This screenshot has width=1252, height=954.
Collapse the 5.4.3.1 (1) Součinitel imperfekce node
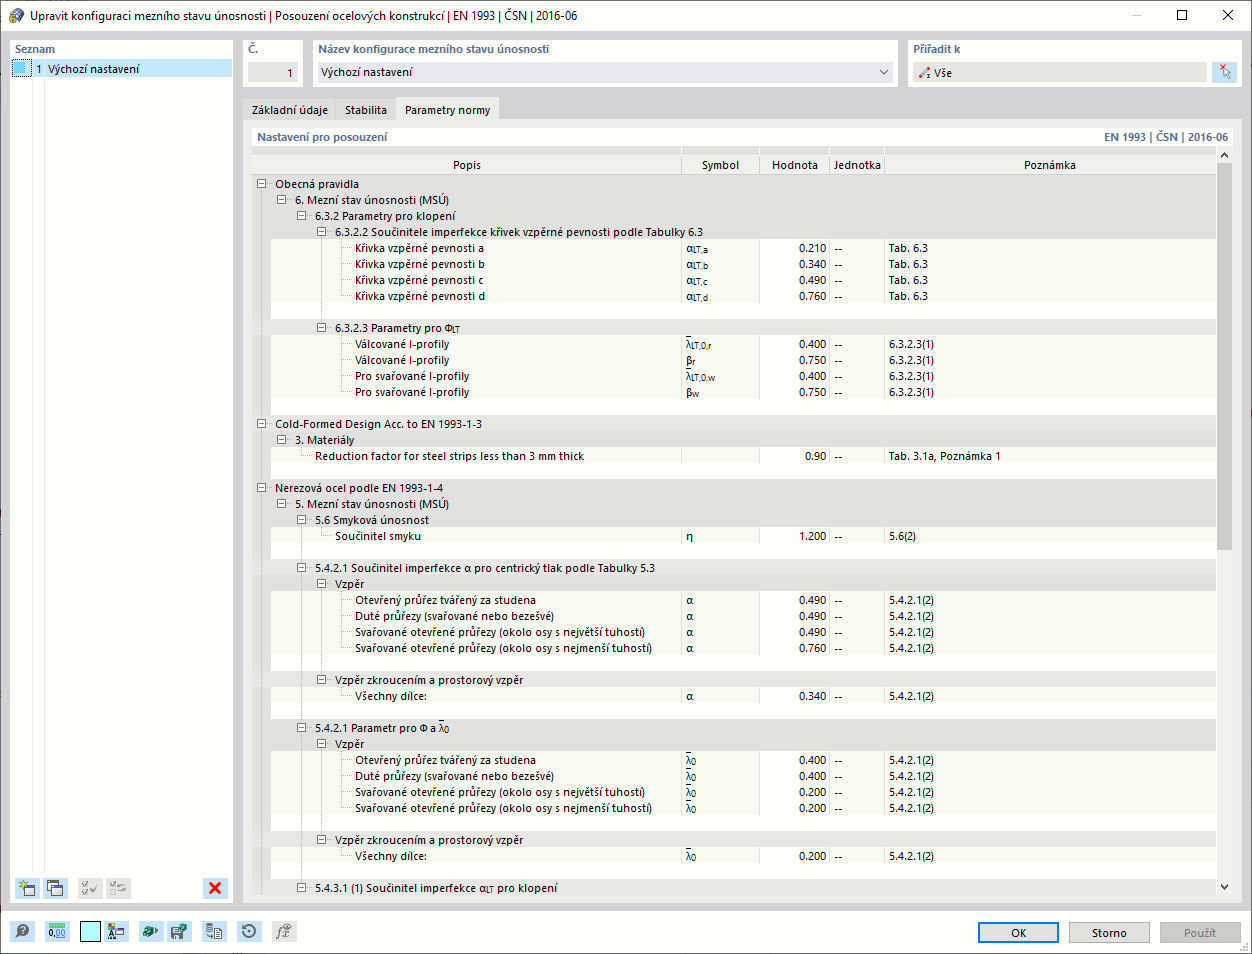pyautogui.click(x=302, y=888)
